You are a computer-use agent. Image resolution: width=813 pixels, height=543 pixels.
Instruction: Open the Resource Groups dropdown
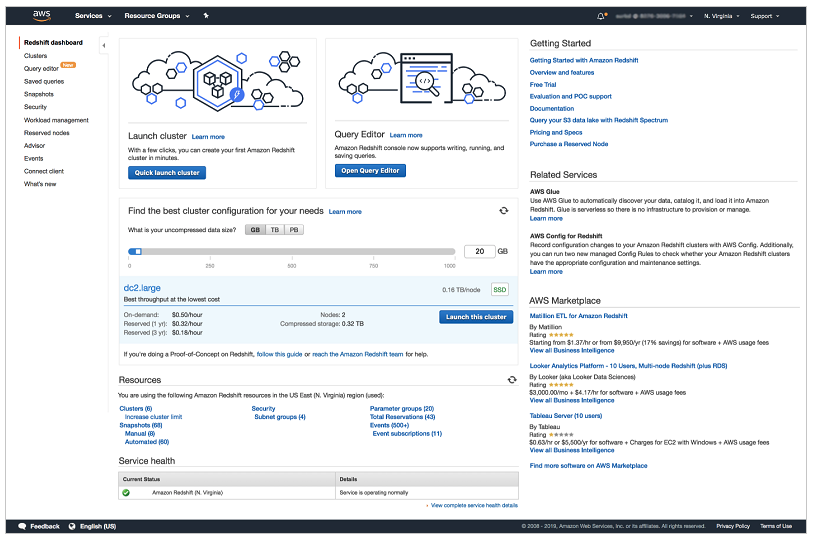tap(157, 16)
